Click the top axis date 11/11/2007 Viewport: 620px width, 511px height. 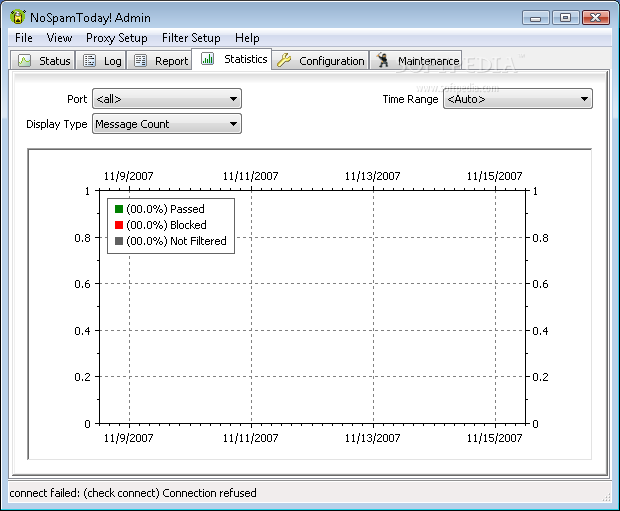coord(251,176)
